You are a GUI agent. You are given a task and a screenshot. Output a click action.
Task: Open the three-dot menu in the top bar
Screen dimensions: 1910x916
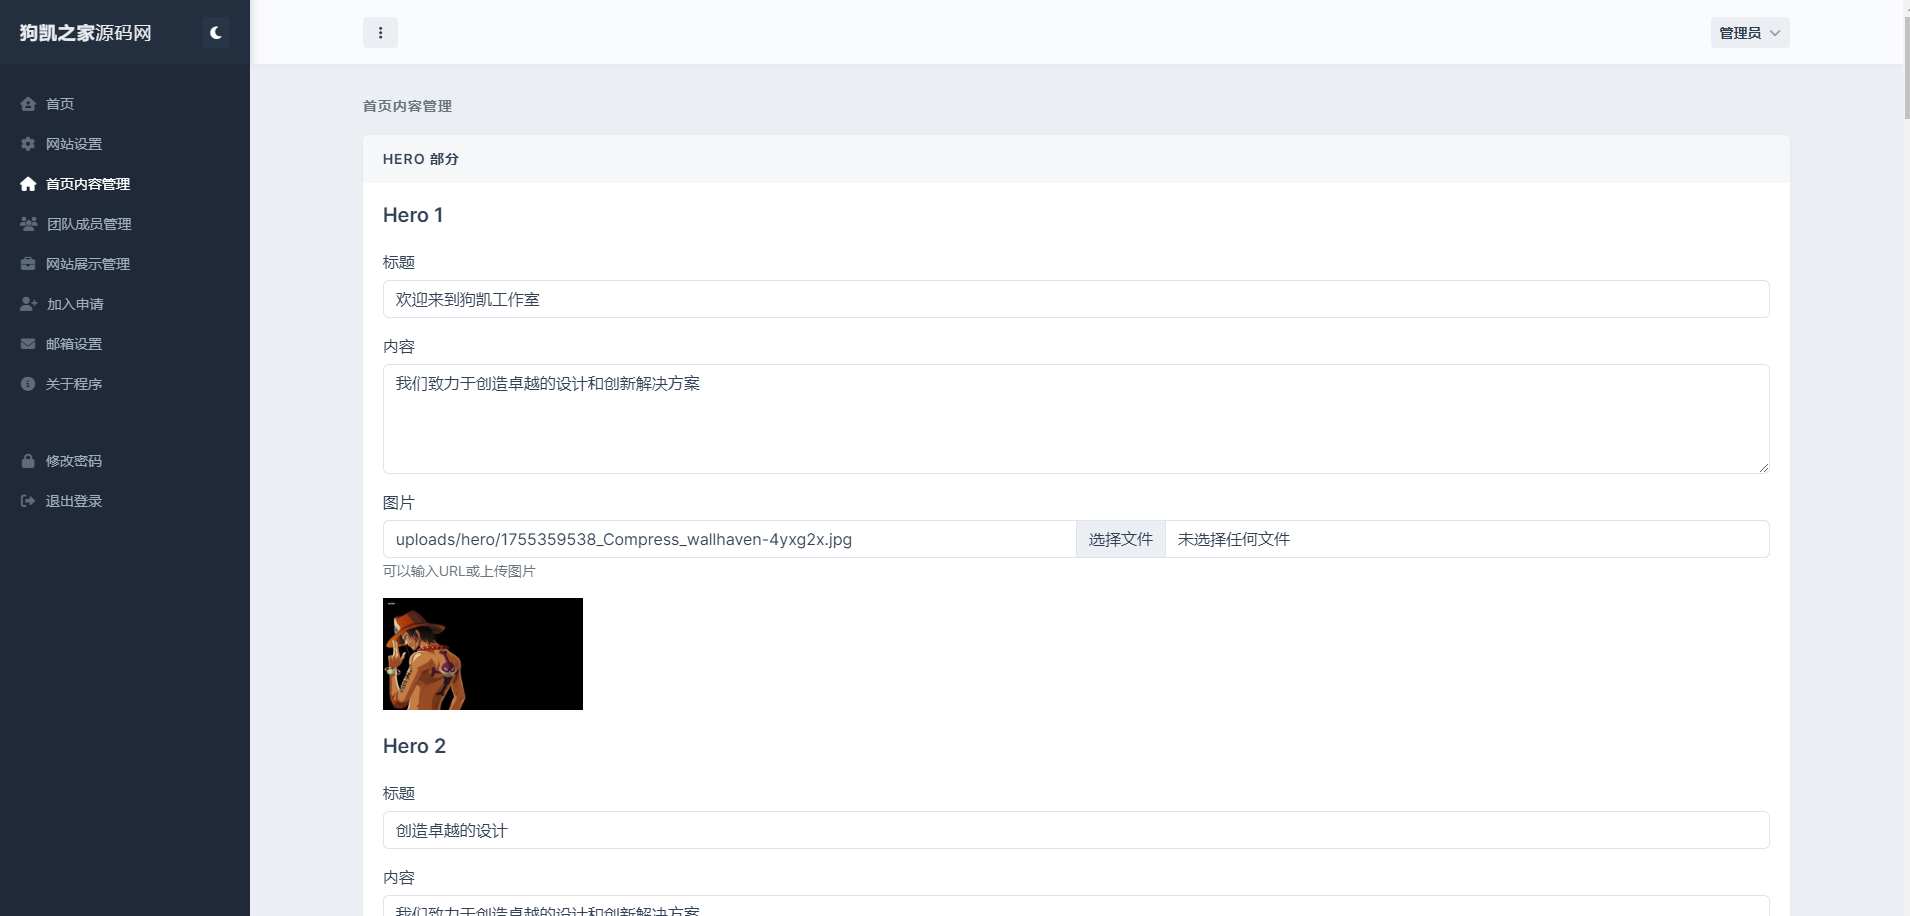coord(380,33)
